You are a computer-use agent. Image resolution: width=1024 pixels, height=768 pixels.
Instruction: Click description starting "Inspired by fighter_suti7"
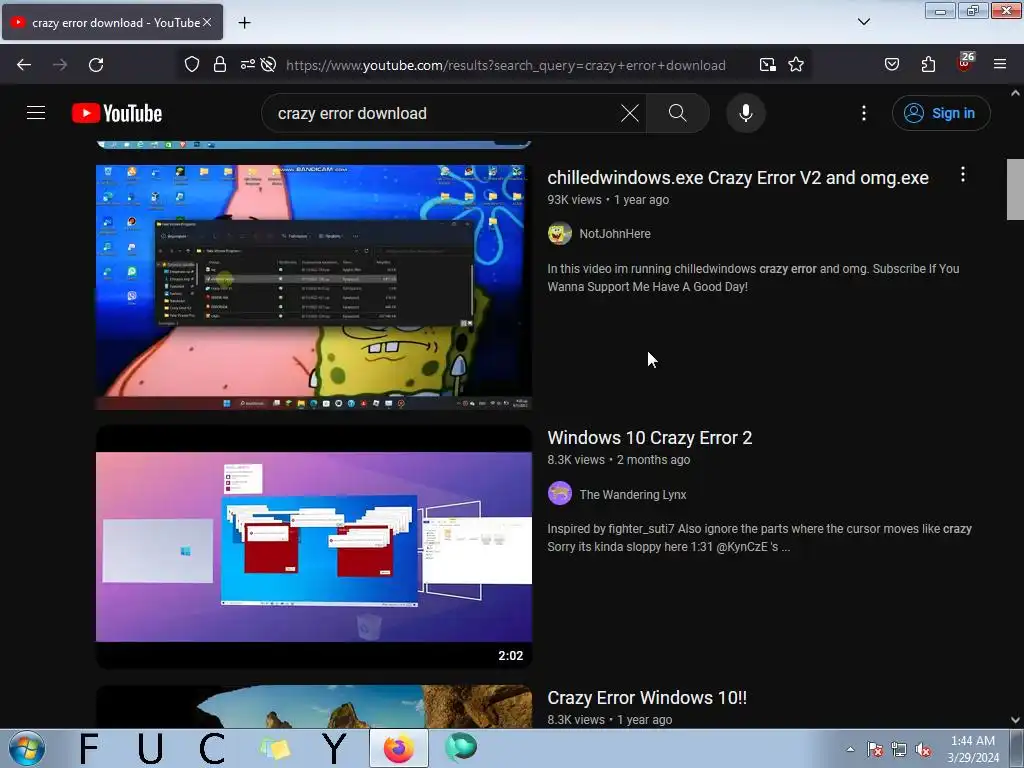coord(760,537)
